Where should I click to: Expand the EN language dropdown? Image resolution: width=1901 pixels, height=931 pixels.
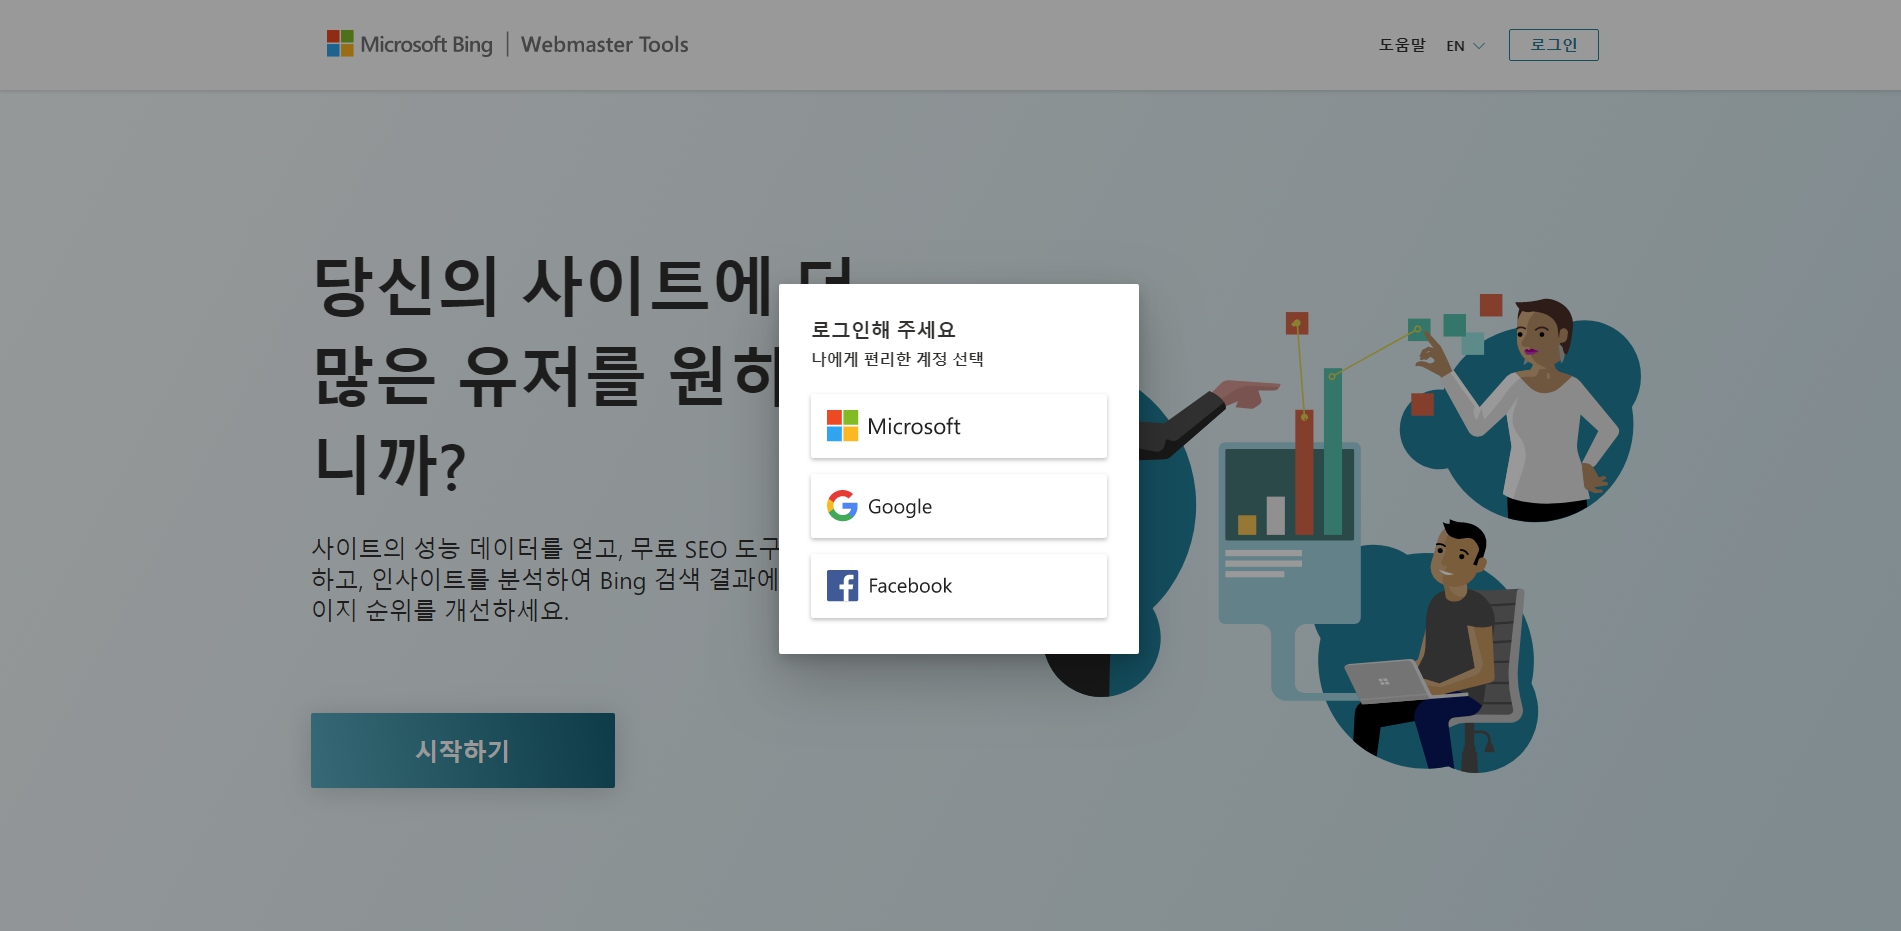pyautogui.click(x=1465, y=46)
